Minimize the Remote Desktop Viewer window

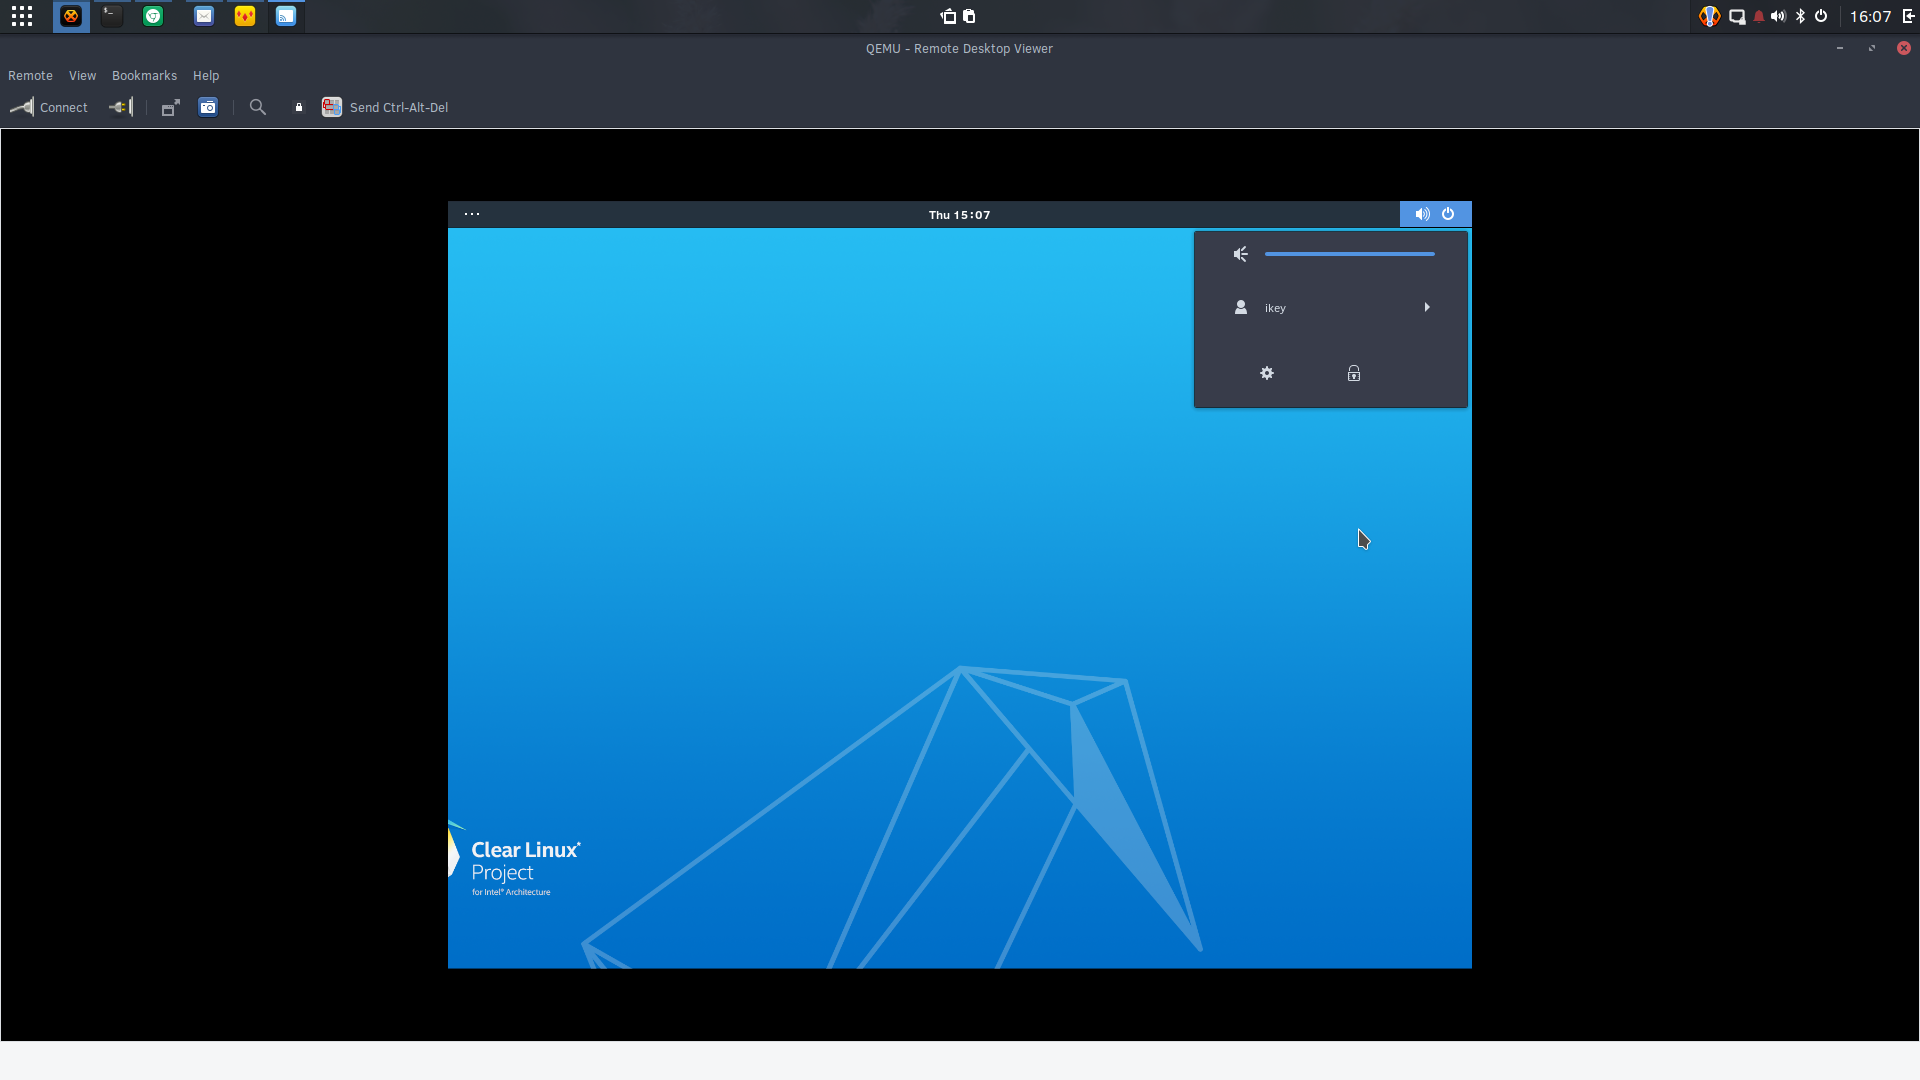tap(1840, 48)
